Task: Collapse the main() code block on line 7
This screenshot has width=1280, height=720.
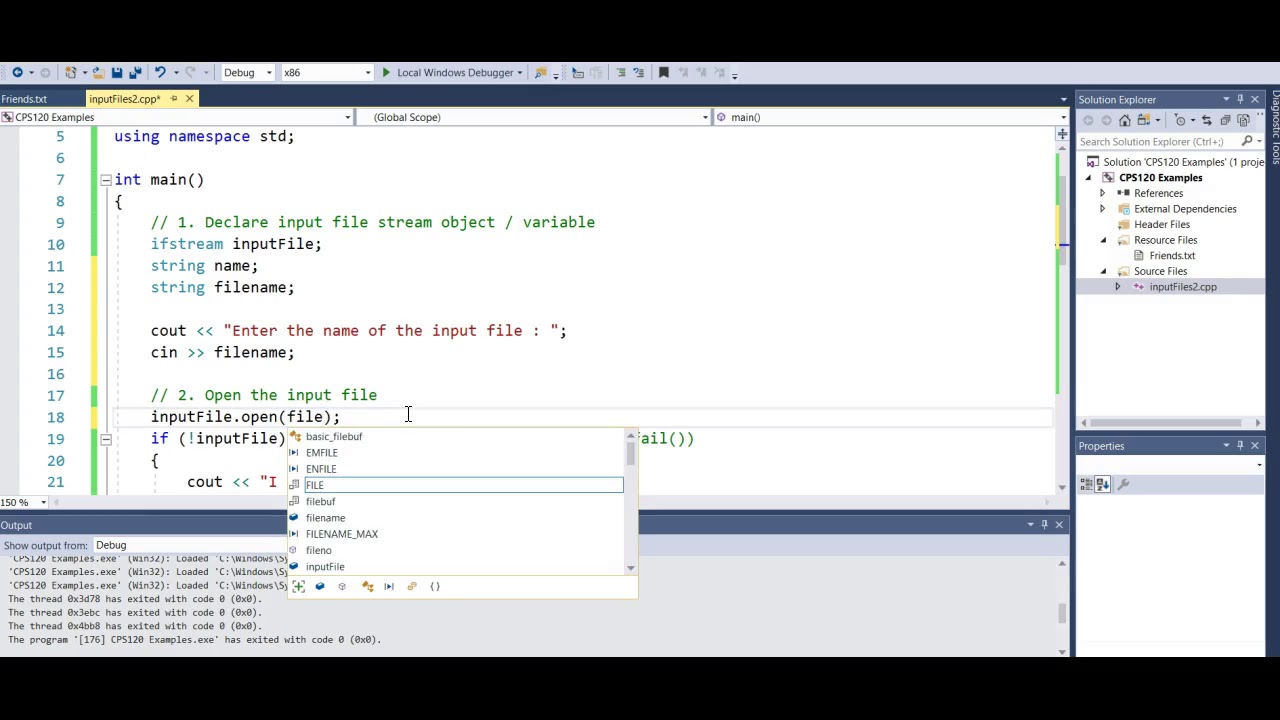Action: pos(105,180)
